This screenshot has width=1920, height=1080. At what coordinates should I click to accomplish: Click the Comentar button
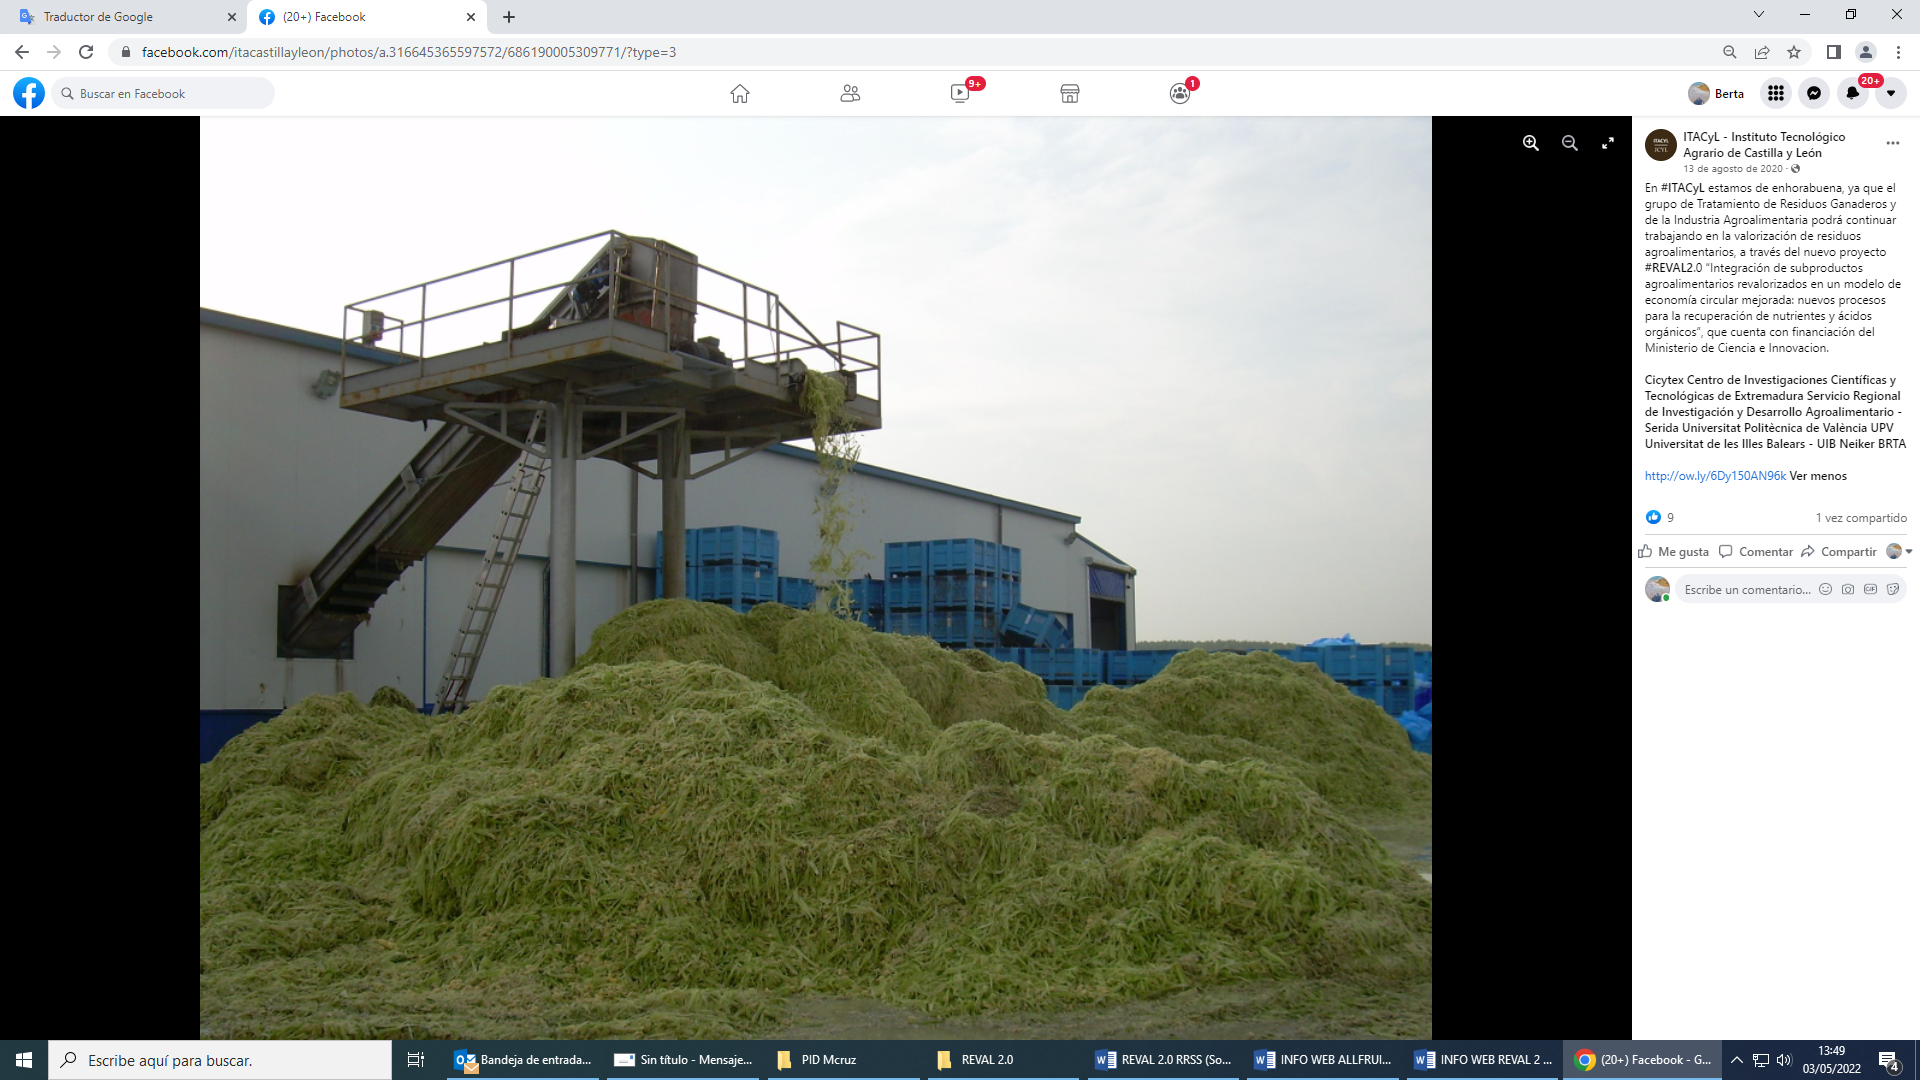[x=1756, y=552]
